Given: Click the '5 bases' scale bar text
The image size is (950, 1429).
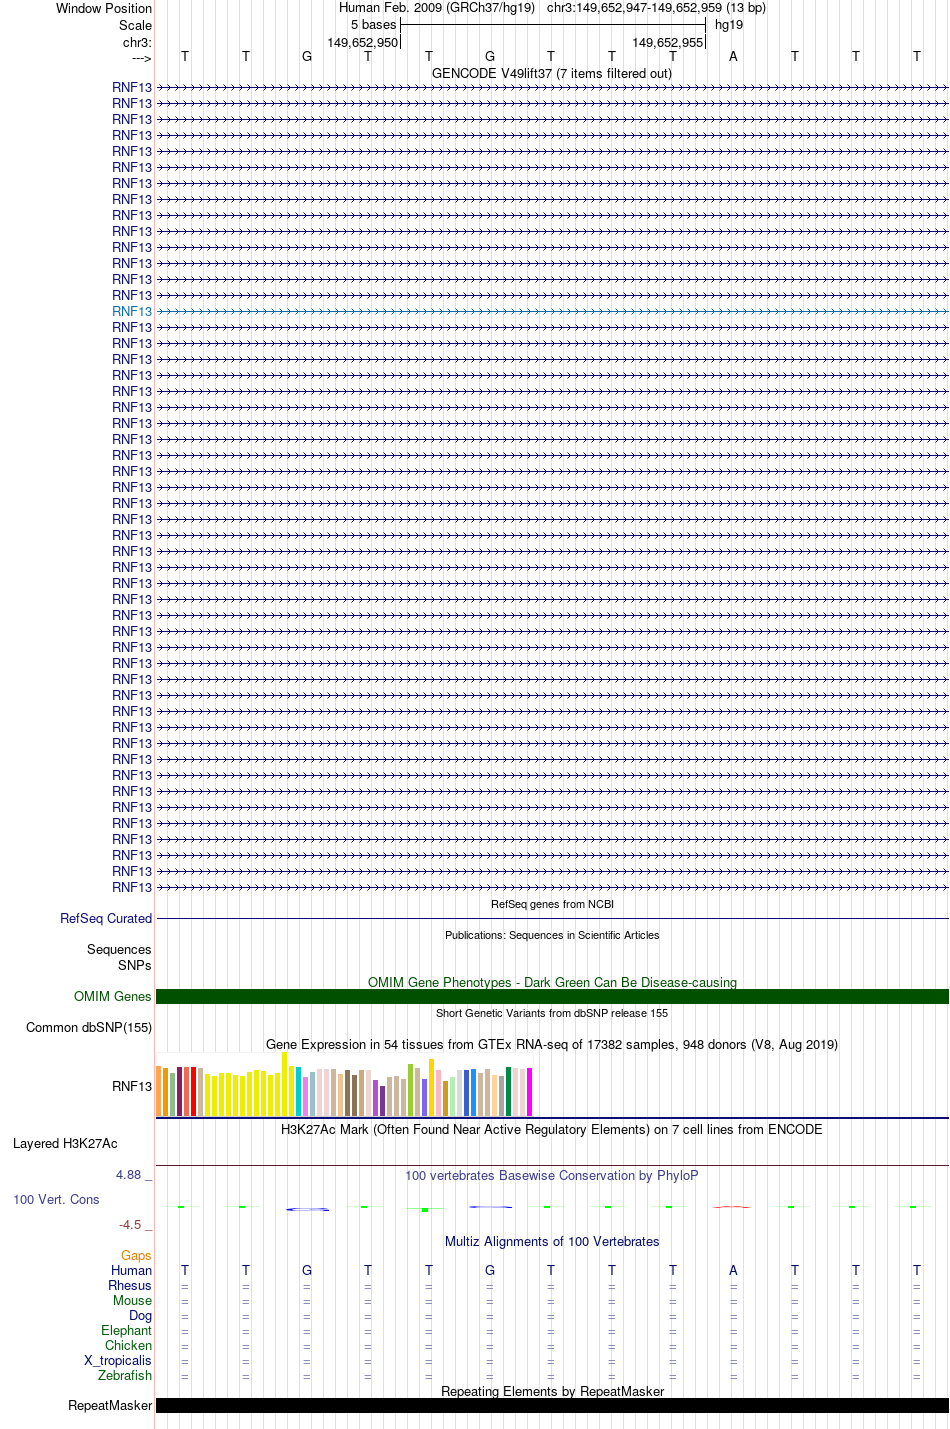Looking at the screenshot, I should point(373,24).
